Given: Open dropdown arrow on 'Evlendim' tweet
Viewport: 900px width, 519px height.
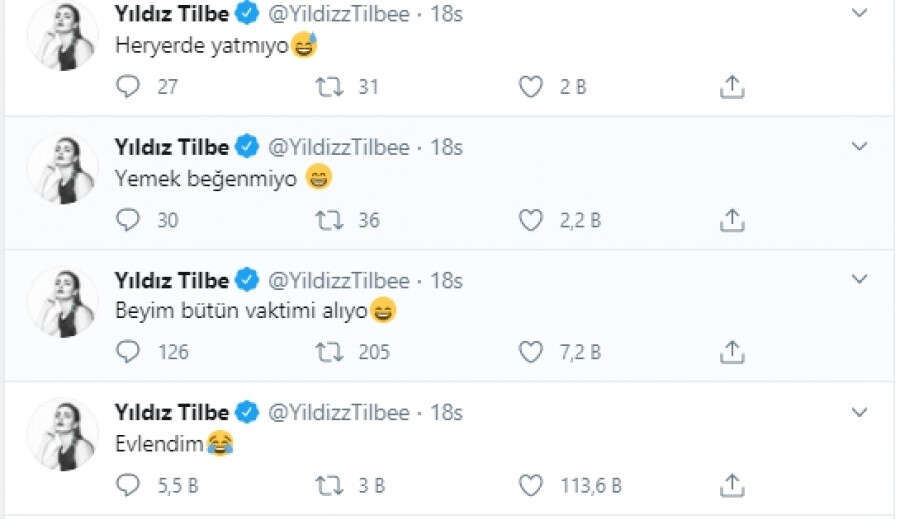Looking at the screenshot, I should pyautogui.click(x=859, y=412).
